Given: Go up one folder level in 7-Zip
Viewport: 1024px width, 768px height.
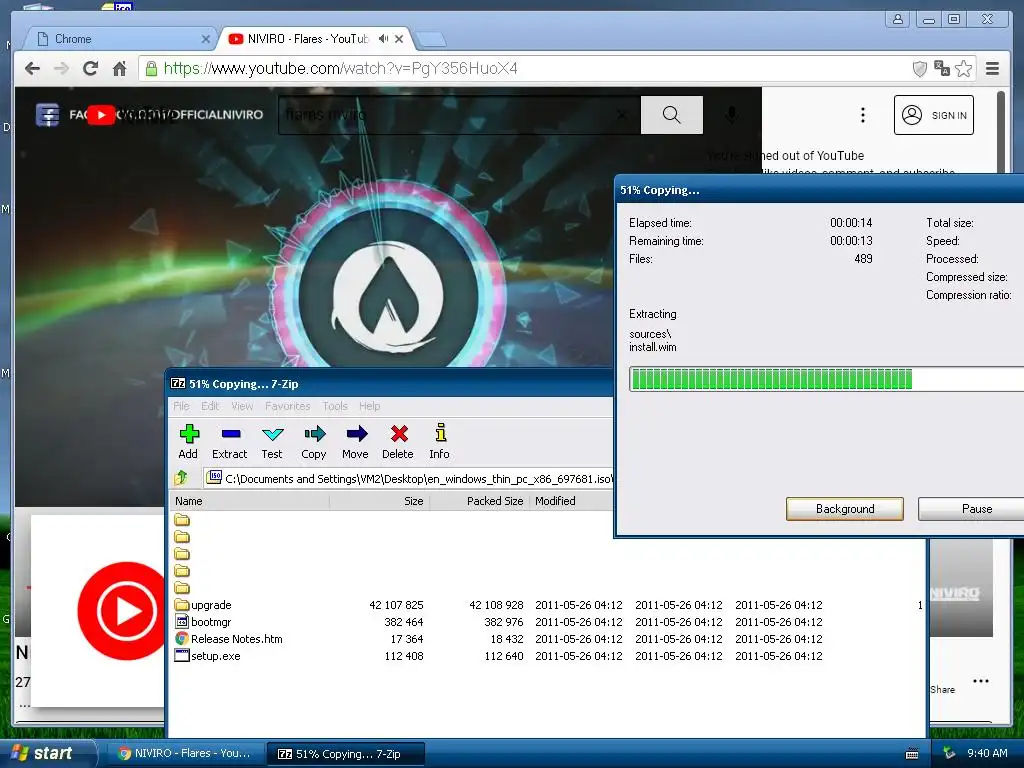Looking at the screenshot, I should tap(182, 478).
